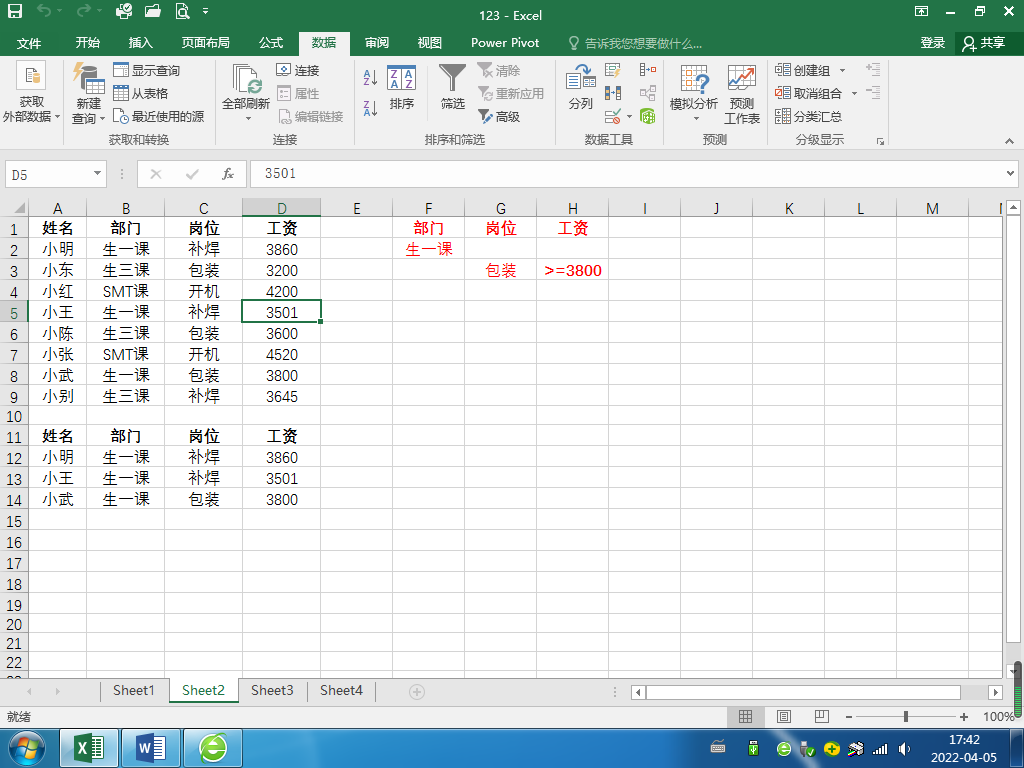1024x768 pixels.
Task: Click the Flash Fill icon in 数据工具
Action: pyautogui.click(x=613, y=70)
